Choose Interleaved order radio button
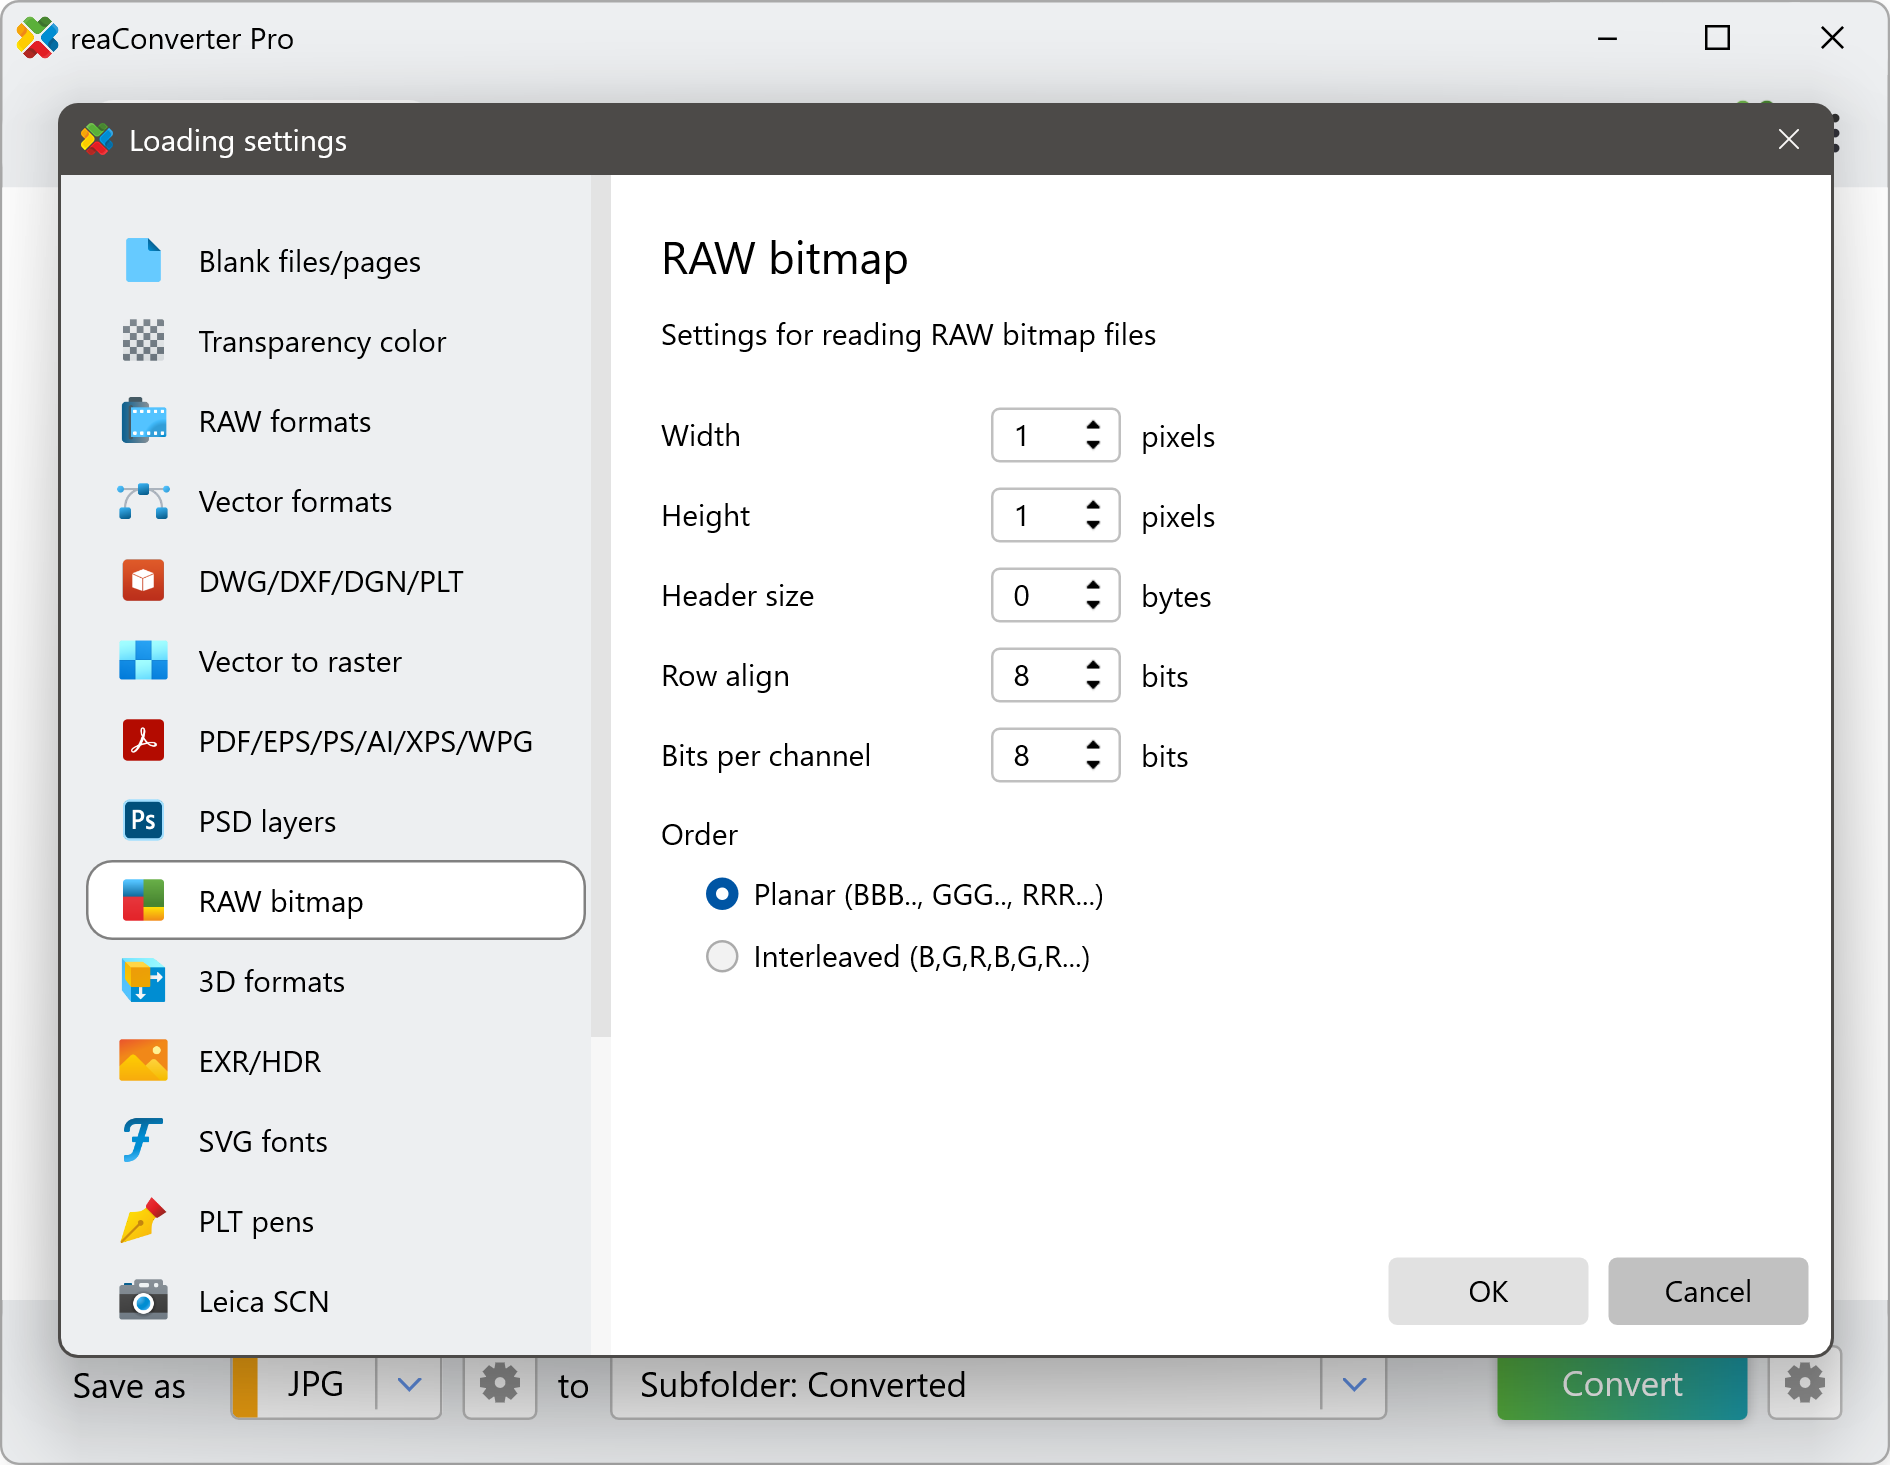Screen dimensions: 1890x1465 [722, 957]
